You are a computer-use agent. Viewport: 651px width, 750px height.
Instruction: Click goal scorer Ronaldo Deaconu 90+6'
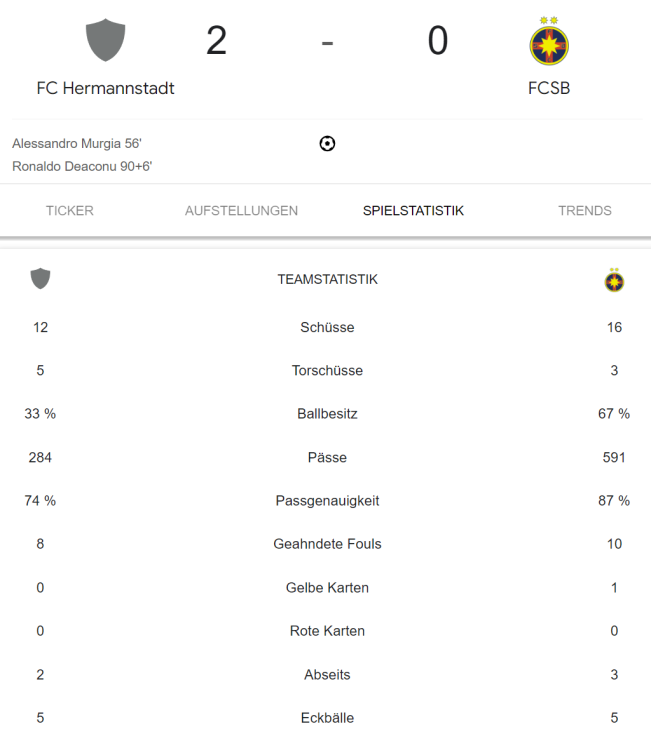click(82, 166)
